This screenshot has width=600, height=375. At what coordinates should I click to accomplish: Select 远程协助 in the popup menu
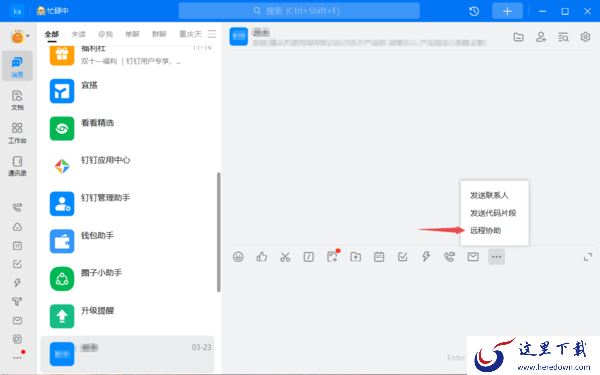[486, 230]
